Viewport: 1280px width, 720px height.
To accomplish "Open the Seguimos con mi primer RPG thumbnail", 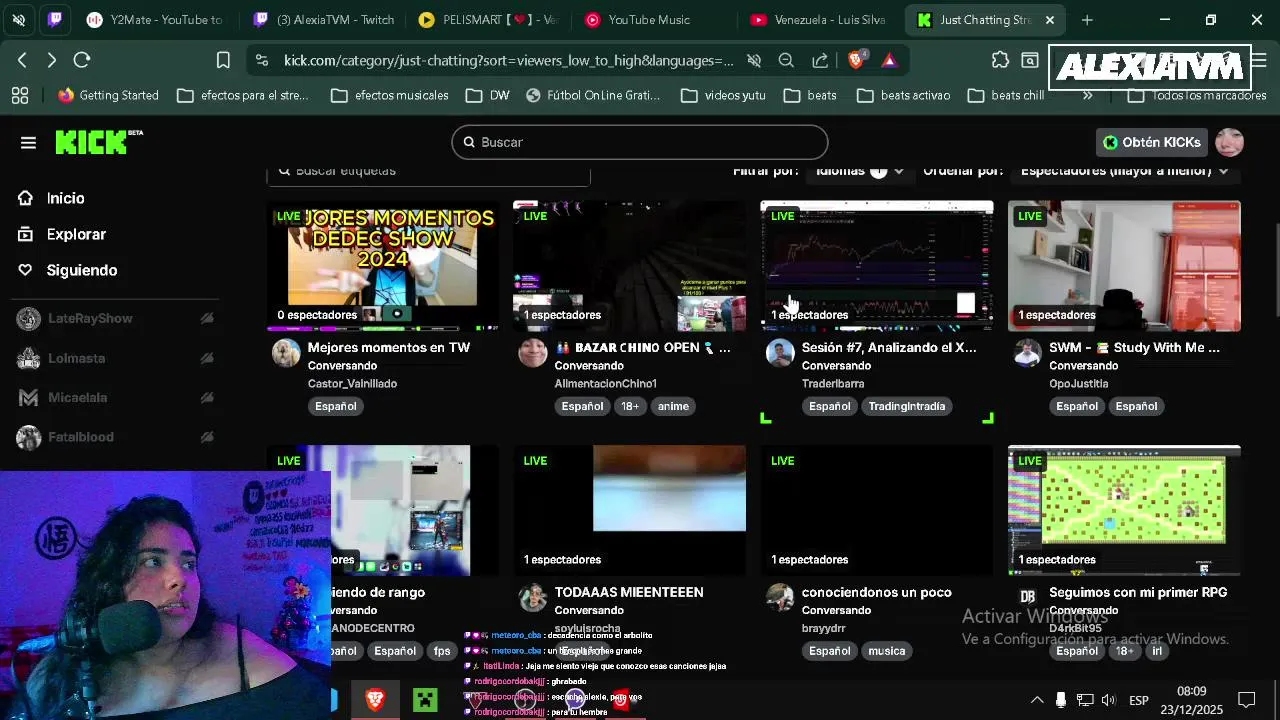I will [x=1124, y=510].
